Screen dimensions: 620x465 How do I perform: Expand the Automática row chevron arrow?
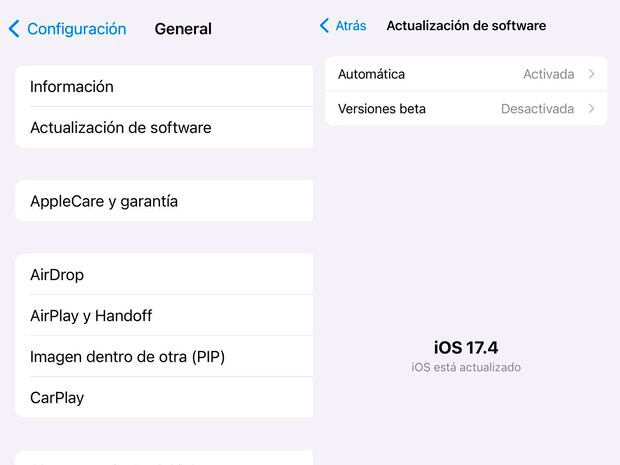592,74
